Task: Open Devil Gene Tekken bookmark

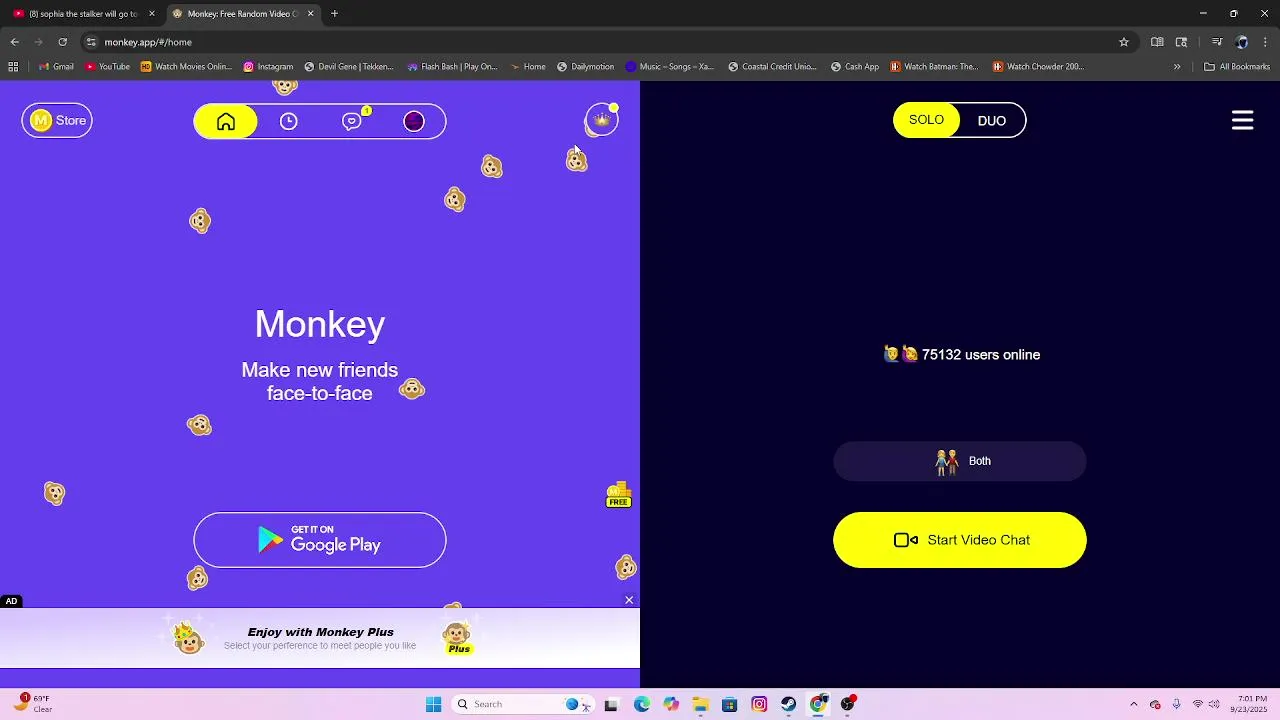Action: pos(349,67)
